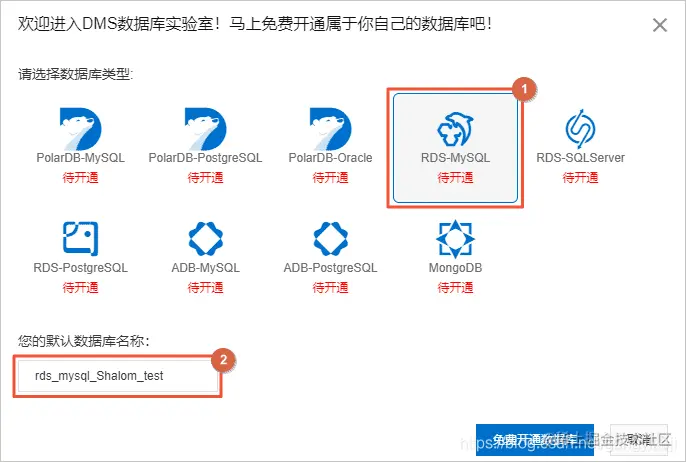Choose the PolarDB-PostgreSQL database icon
The height and width of the screenshot is (462, 686).
(205, 129)
